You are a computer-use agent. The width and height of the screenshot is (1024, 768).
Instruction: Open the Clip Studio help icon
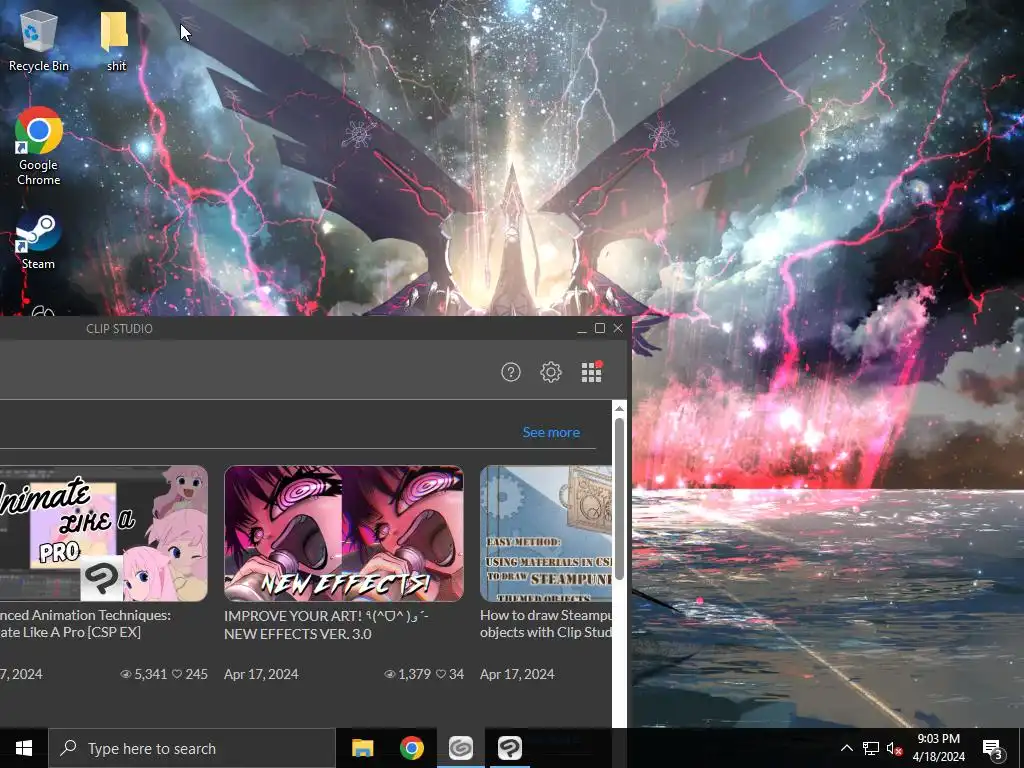(x=511, y=372)
